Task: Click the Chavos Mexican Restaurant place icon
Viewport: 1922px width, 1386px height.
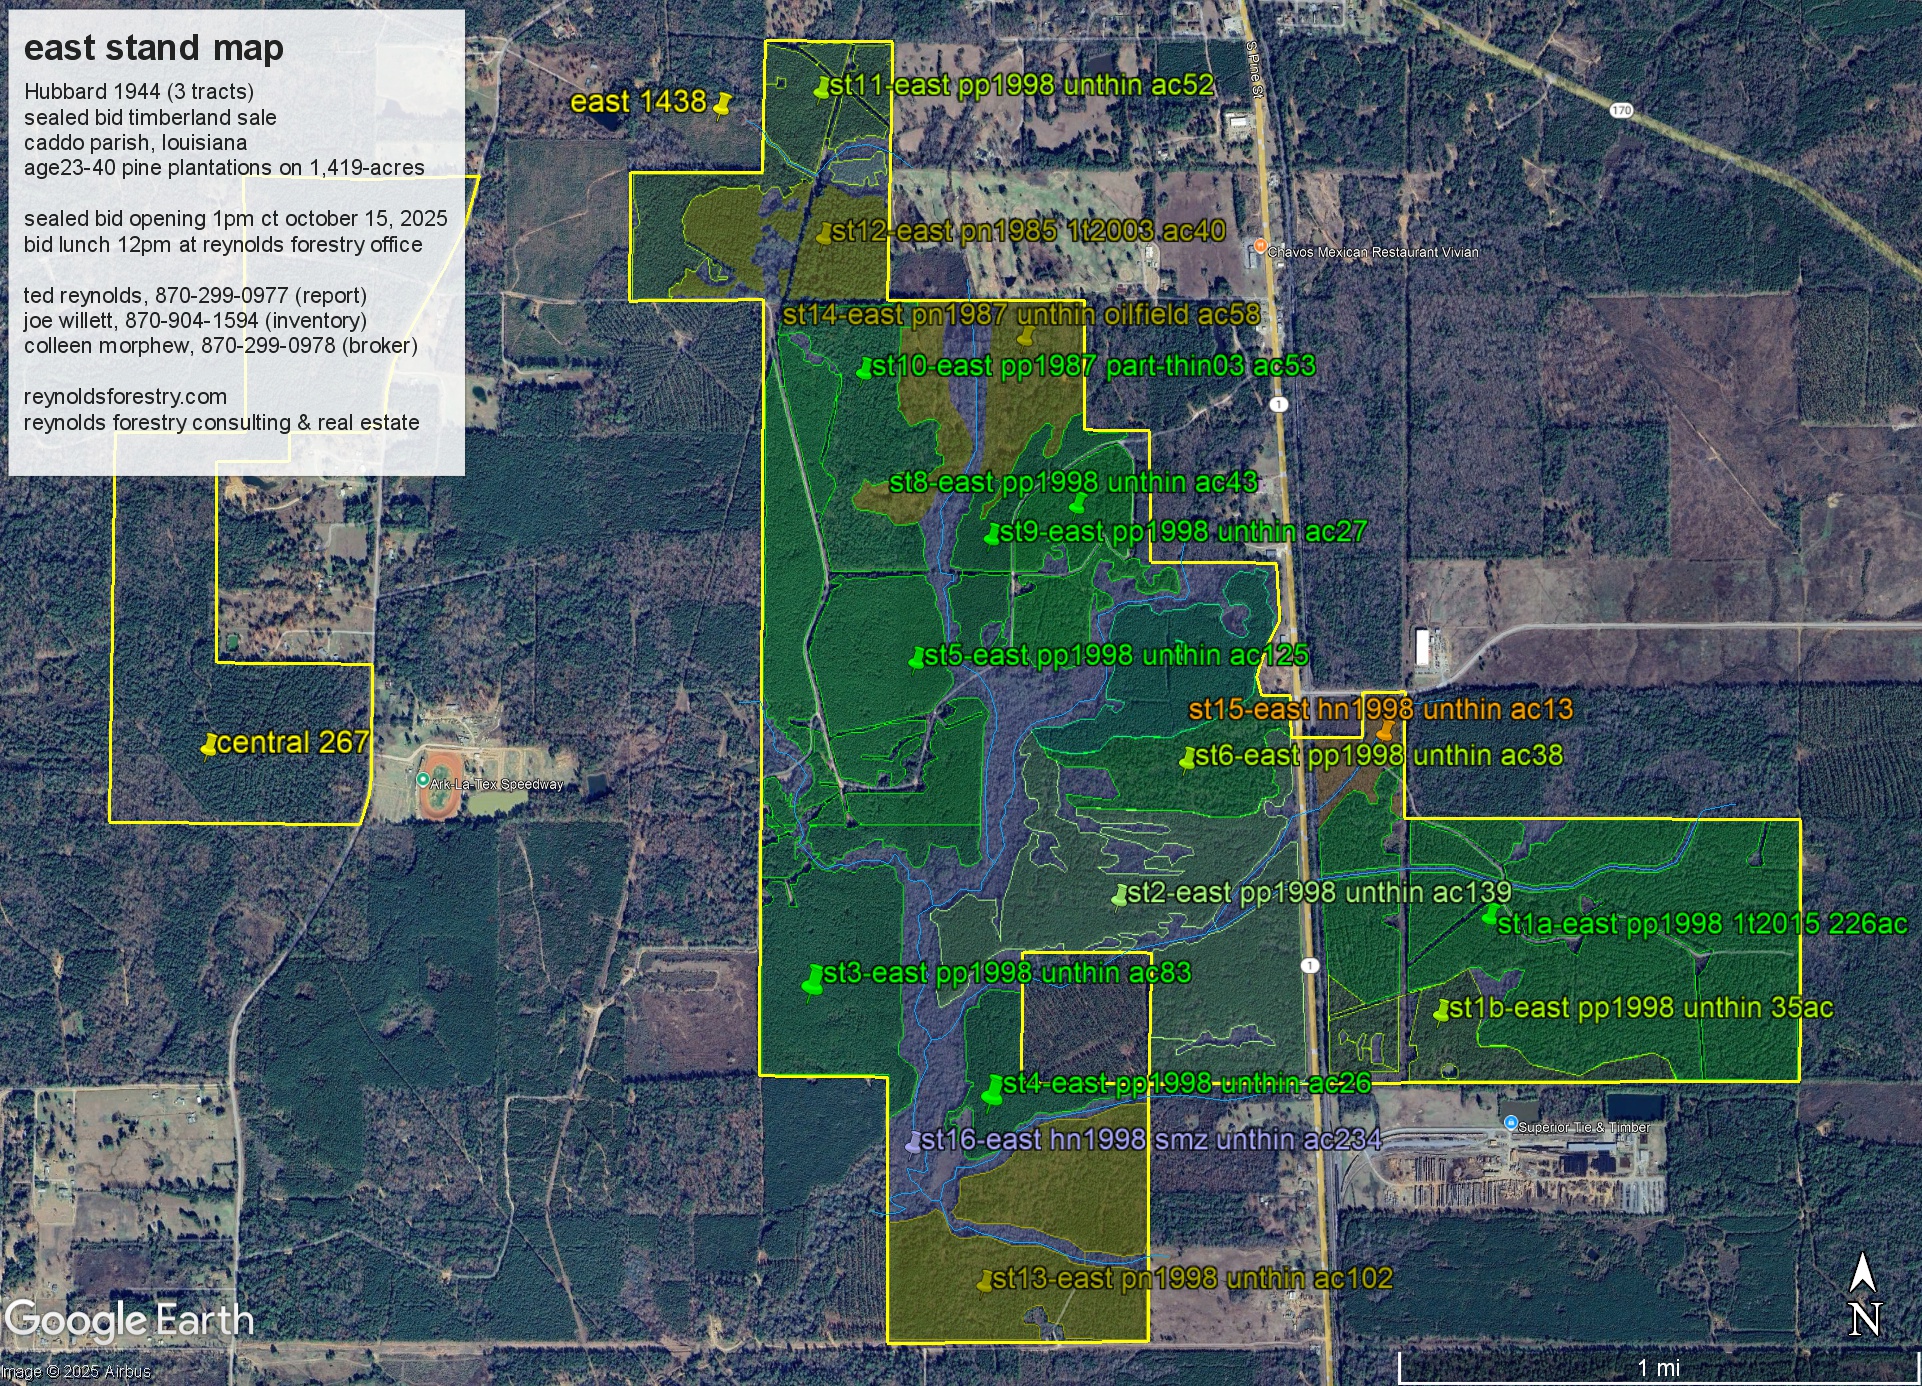Action: [x=1261, y=246]
